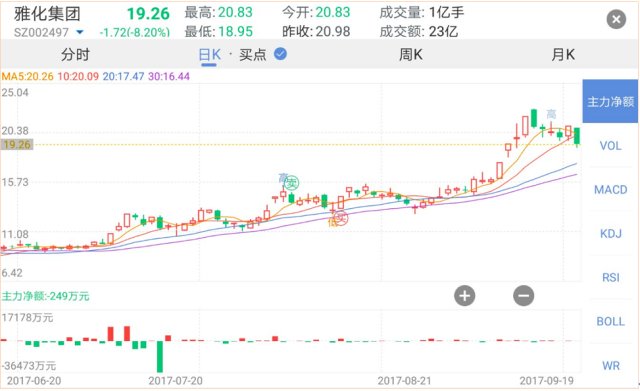Open the 月K monthly chart tab
This screenshot has height=391, width=640.
point(563,54)
